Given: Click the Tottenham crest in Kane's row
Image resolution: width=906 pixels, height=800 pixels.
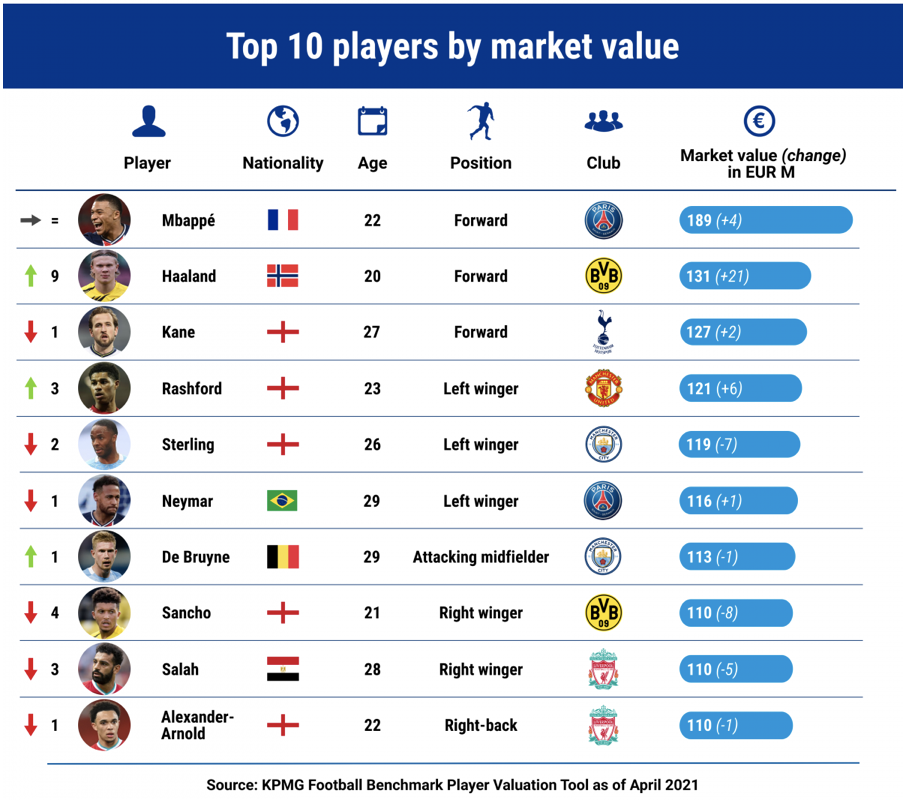Looking at the screenshot, I should [603, 332].
